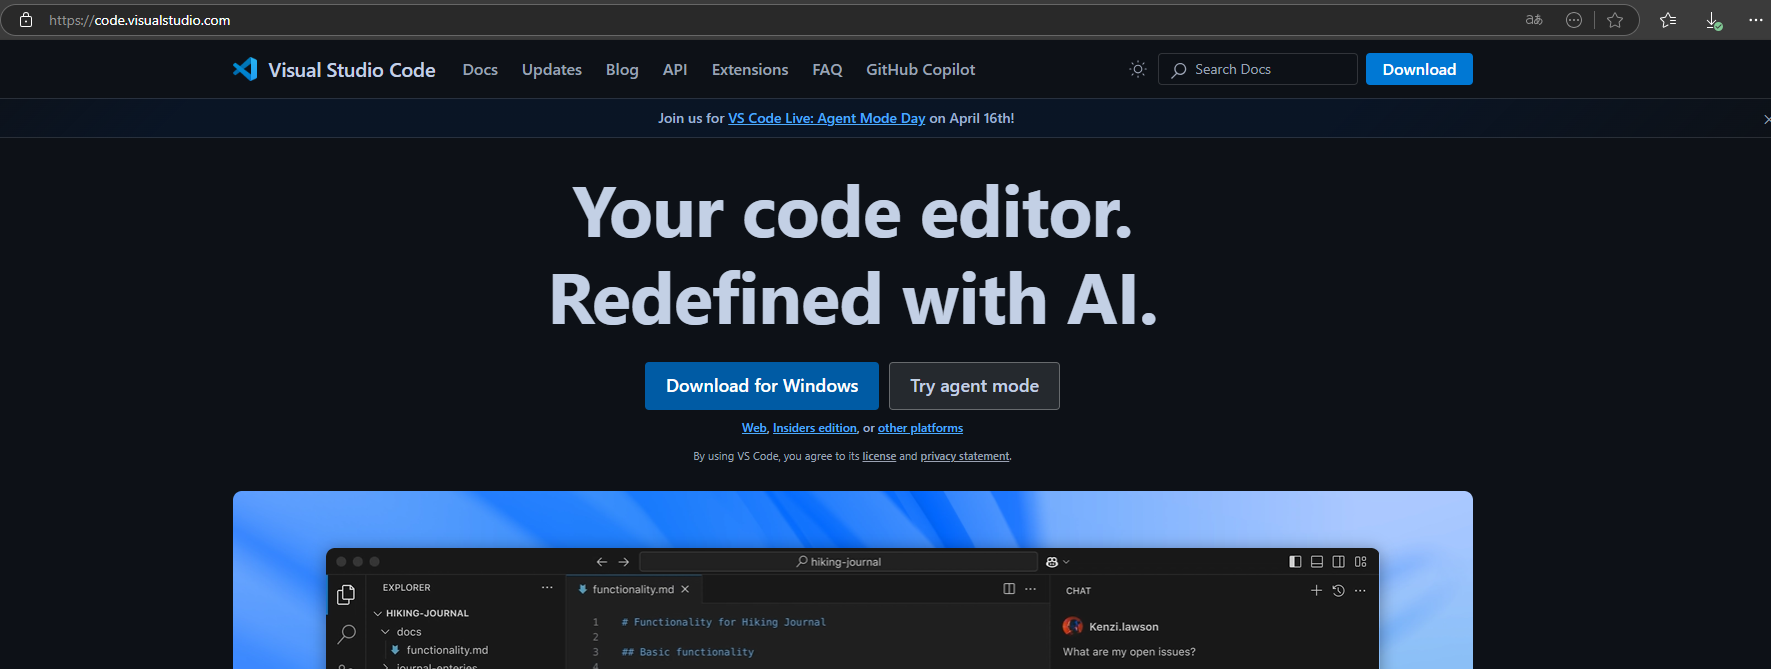This screenshot has height=669, width=1771.
Task: Click the blue Download button in header
Action: tap(1419, 69)
